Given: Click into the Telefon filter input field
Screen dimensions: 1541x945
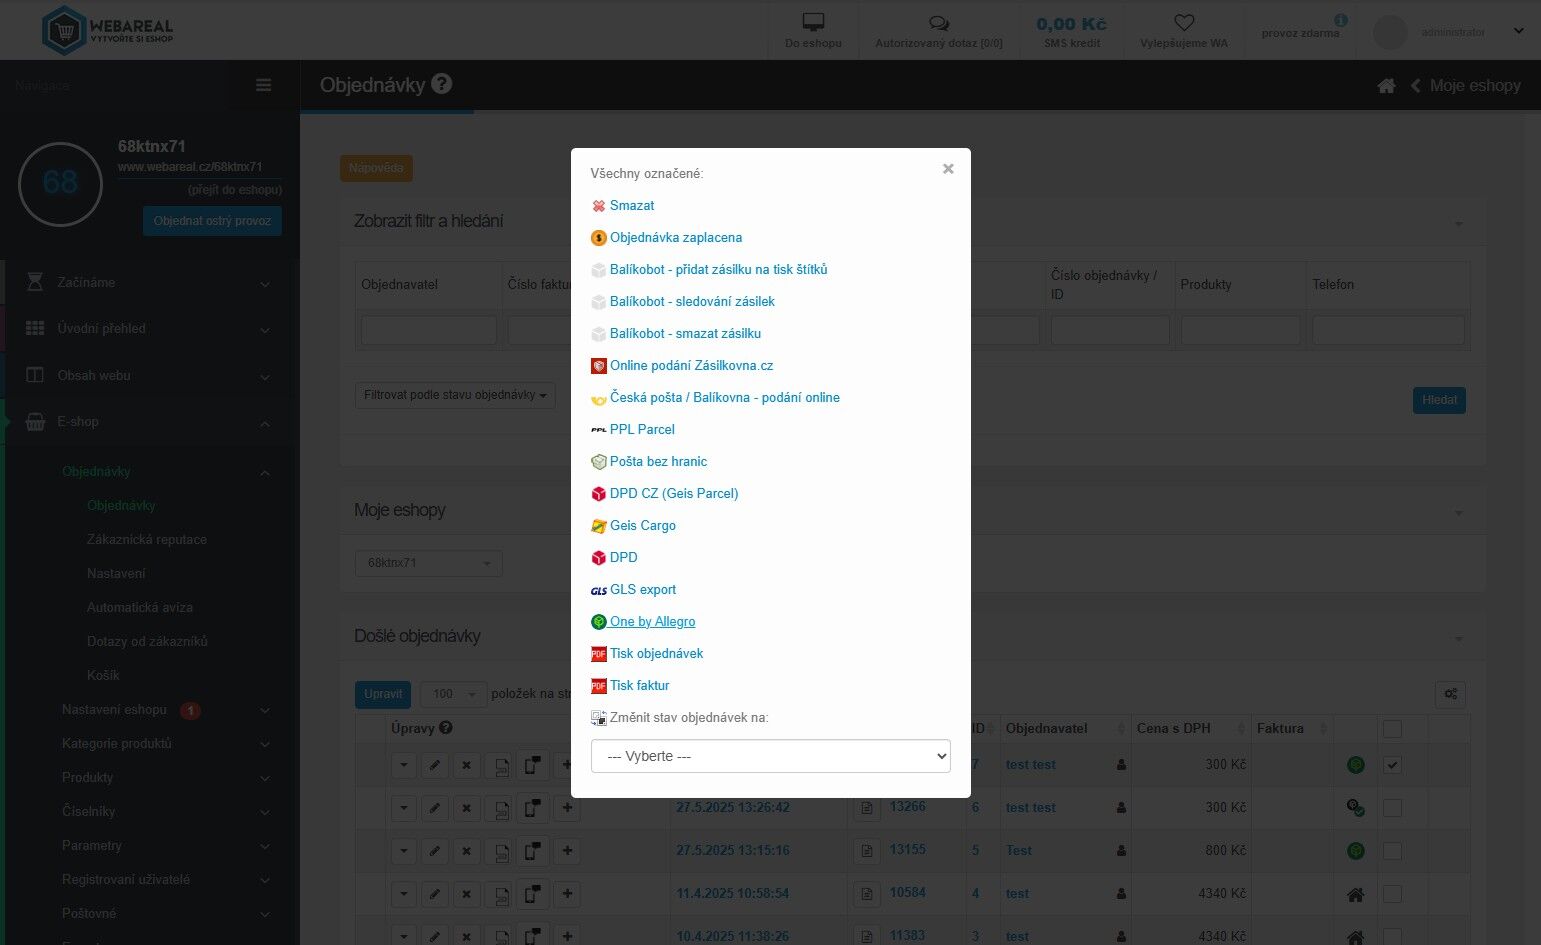Looking at the screenshot, I should click(x=1388, y=330).
